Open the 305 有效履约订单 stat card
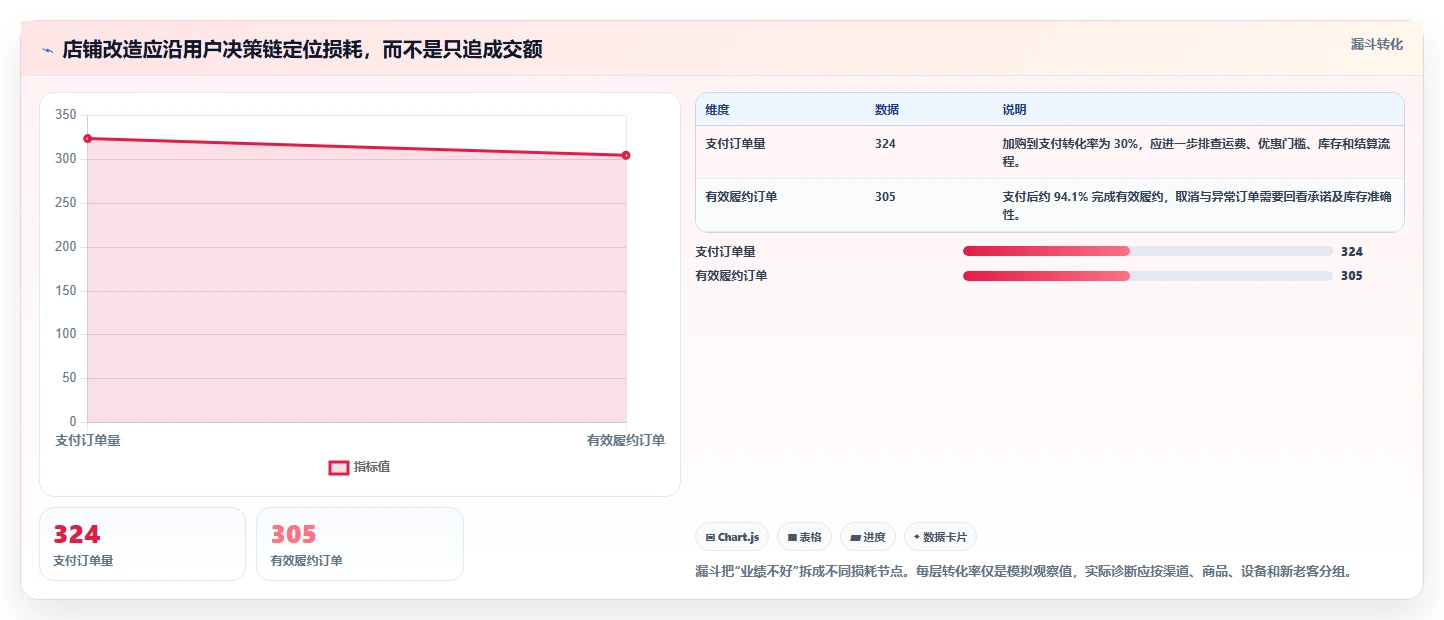 click(360, 544)
